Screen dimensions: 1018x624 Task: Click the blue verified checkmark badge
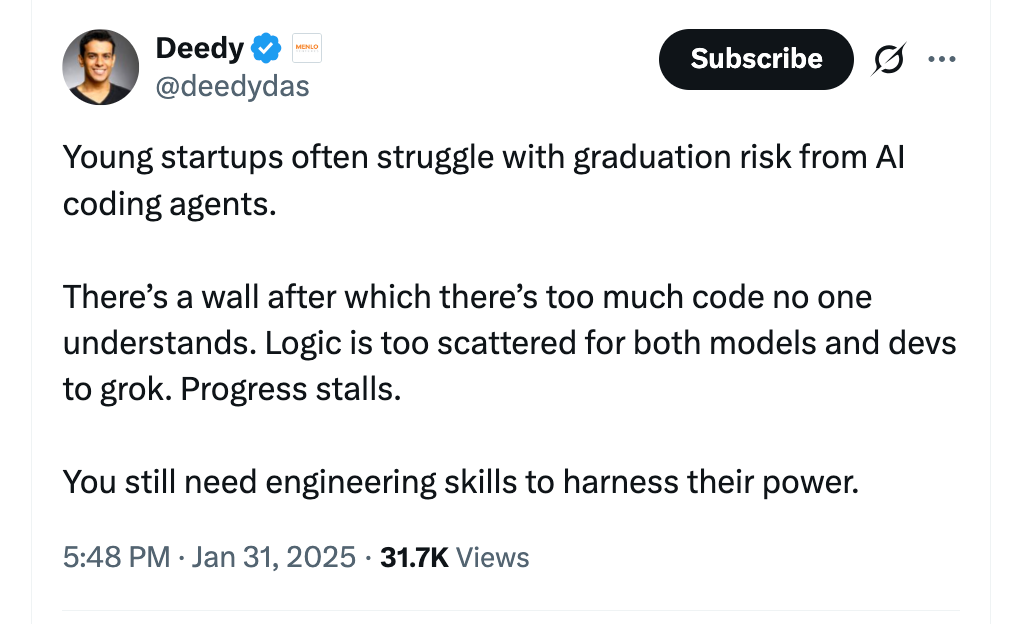[265, 47]
